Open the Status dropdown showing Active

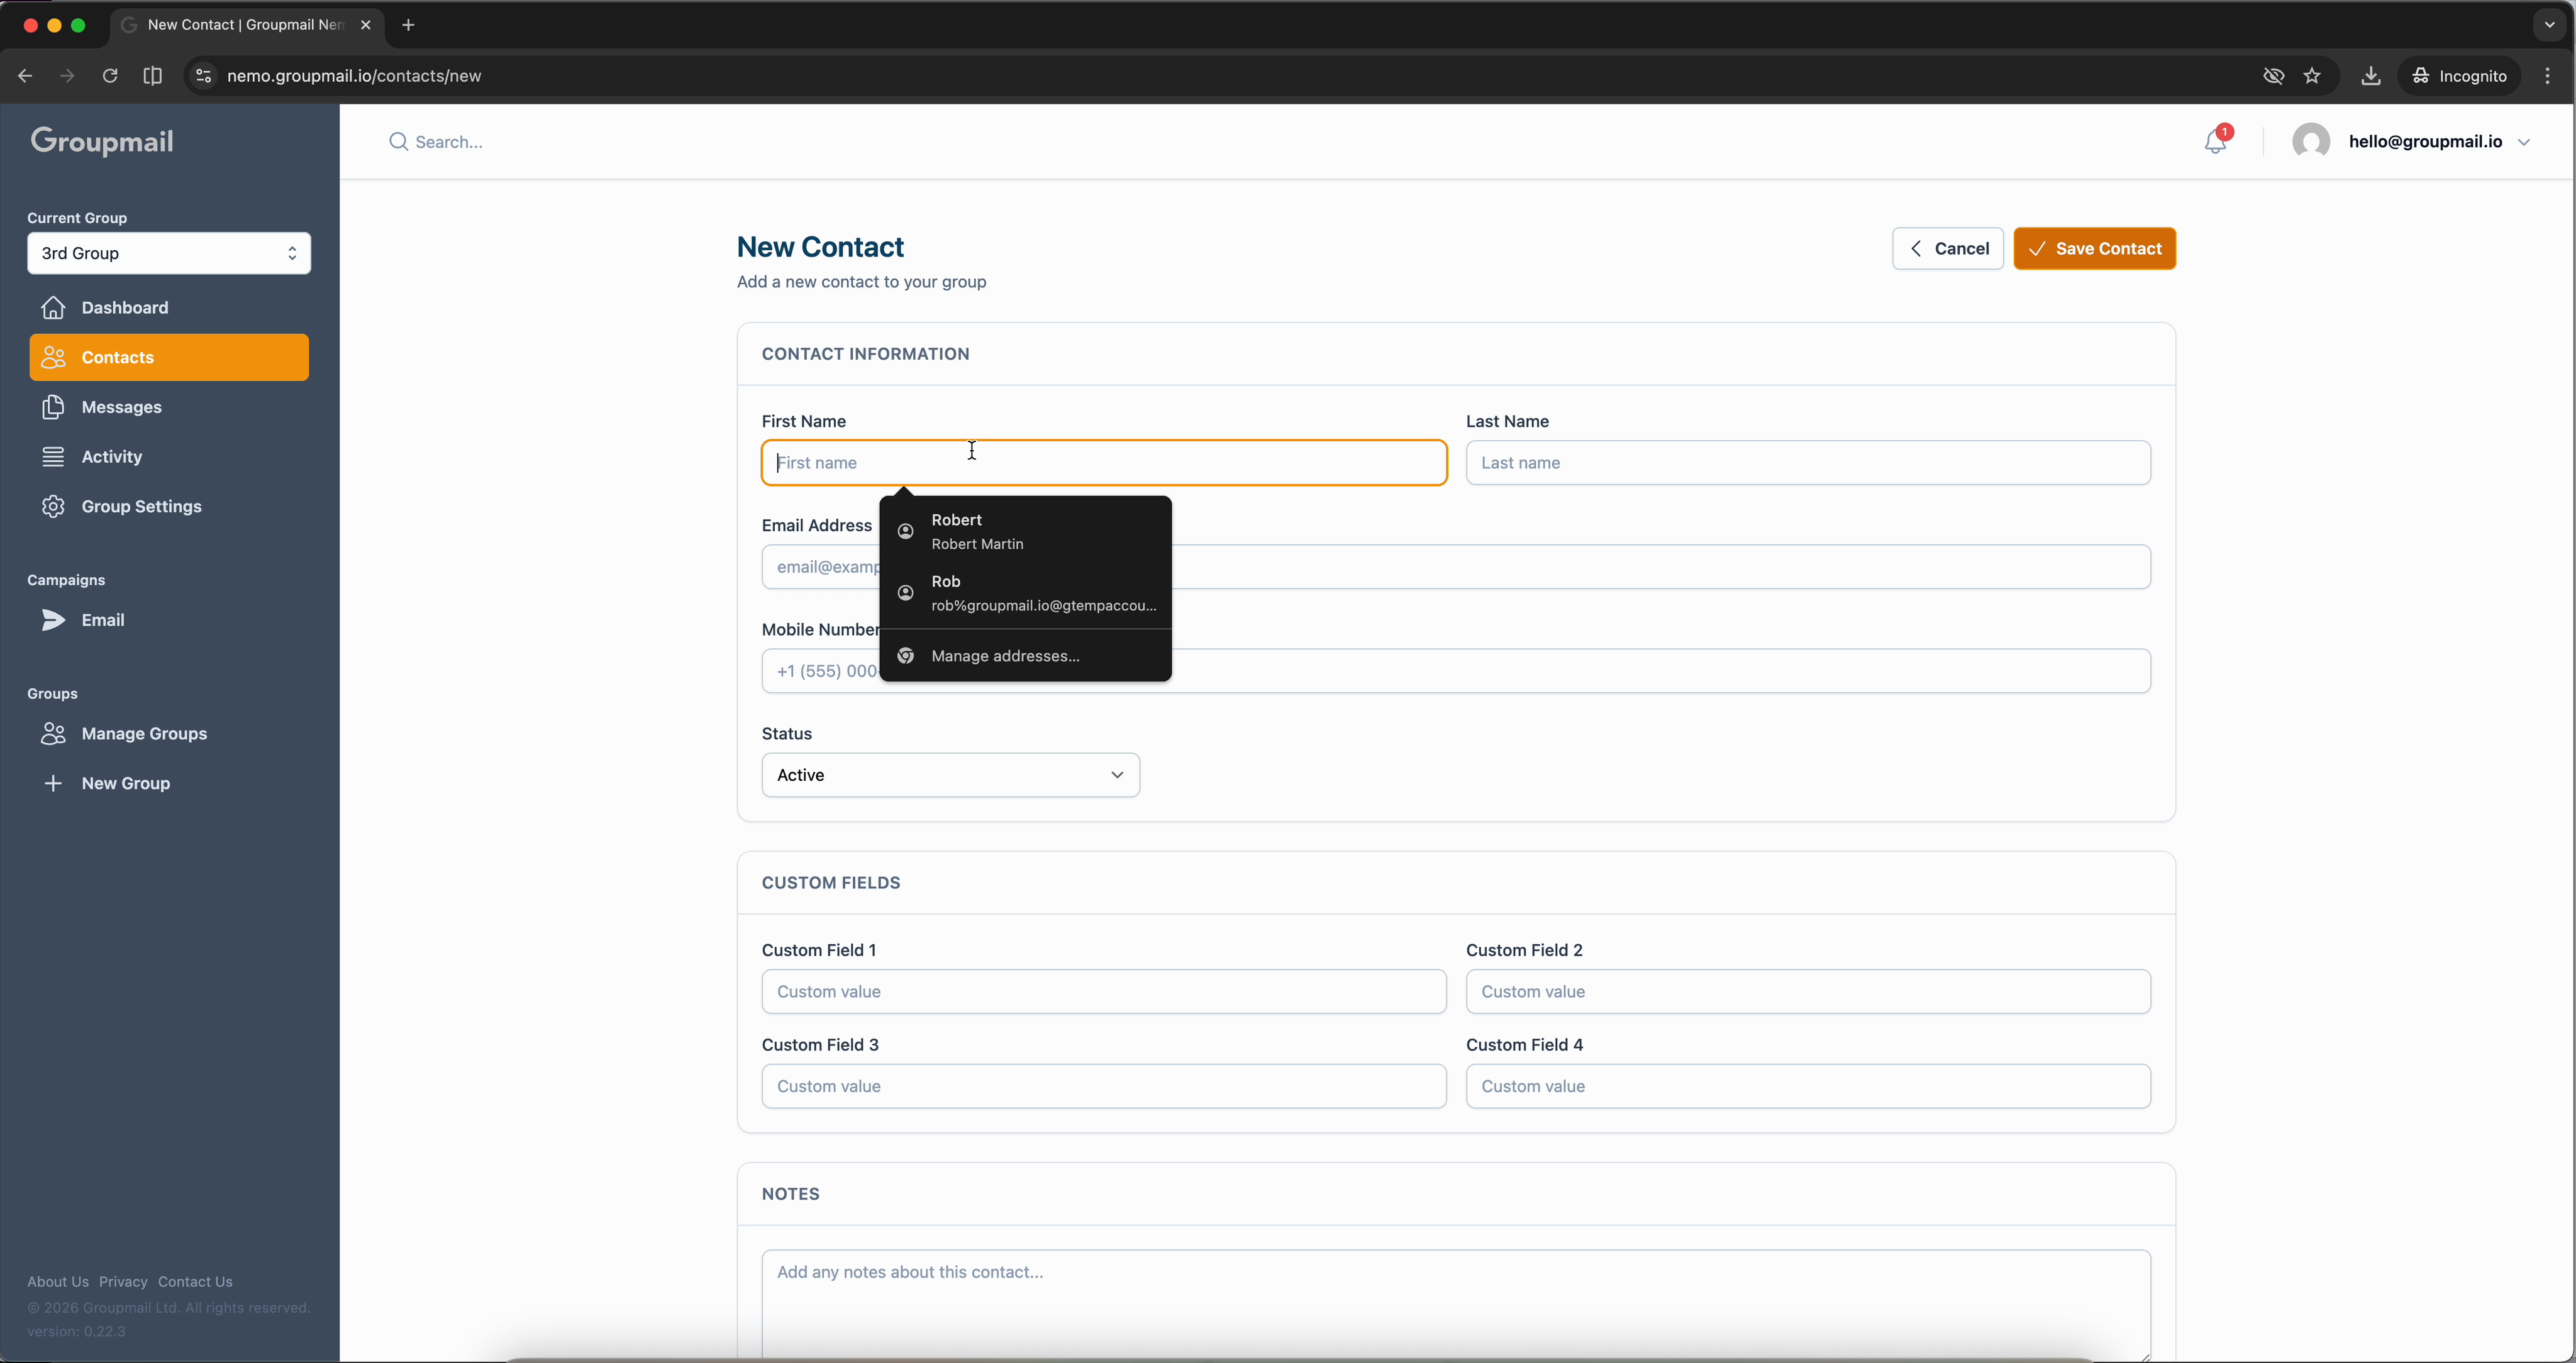click(950, 775)
